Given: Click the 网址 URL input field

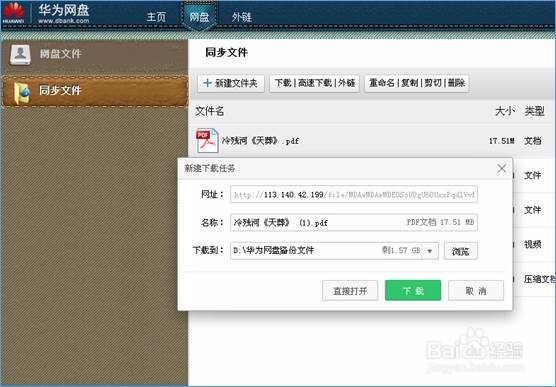Looking at the screenshot, I should click(354, 194).
